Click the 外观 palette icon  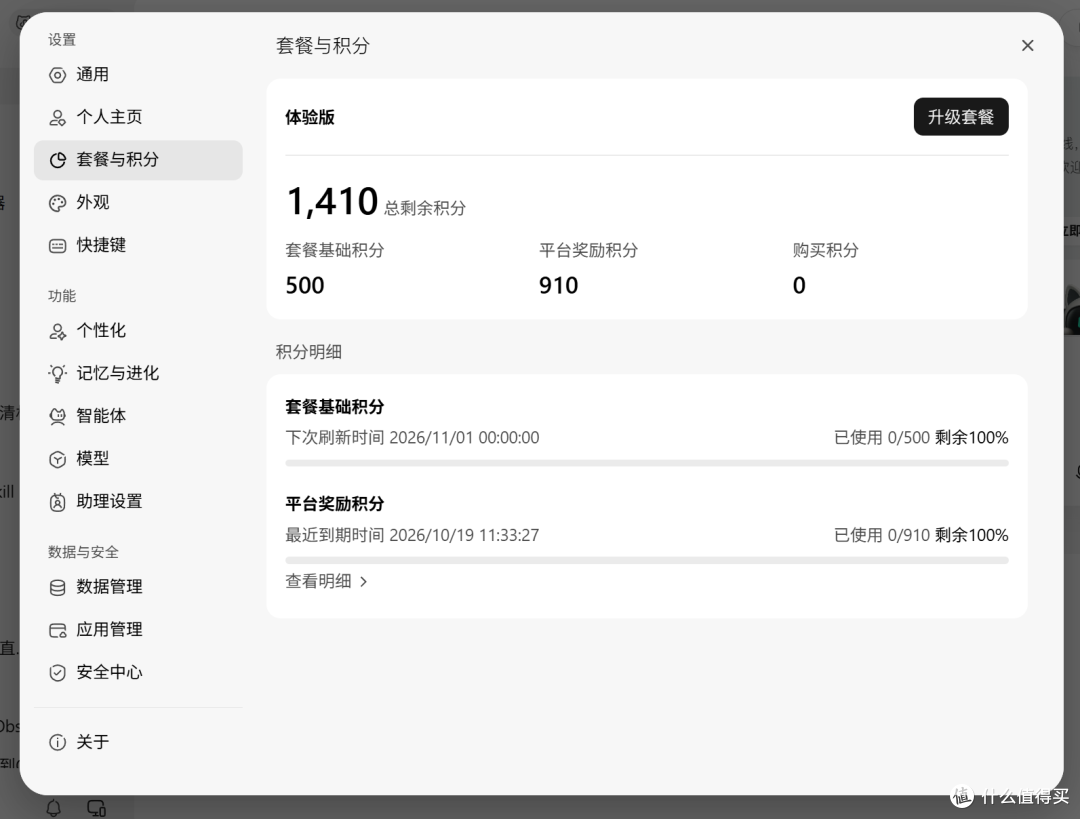[58, 203]
